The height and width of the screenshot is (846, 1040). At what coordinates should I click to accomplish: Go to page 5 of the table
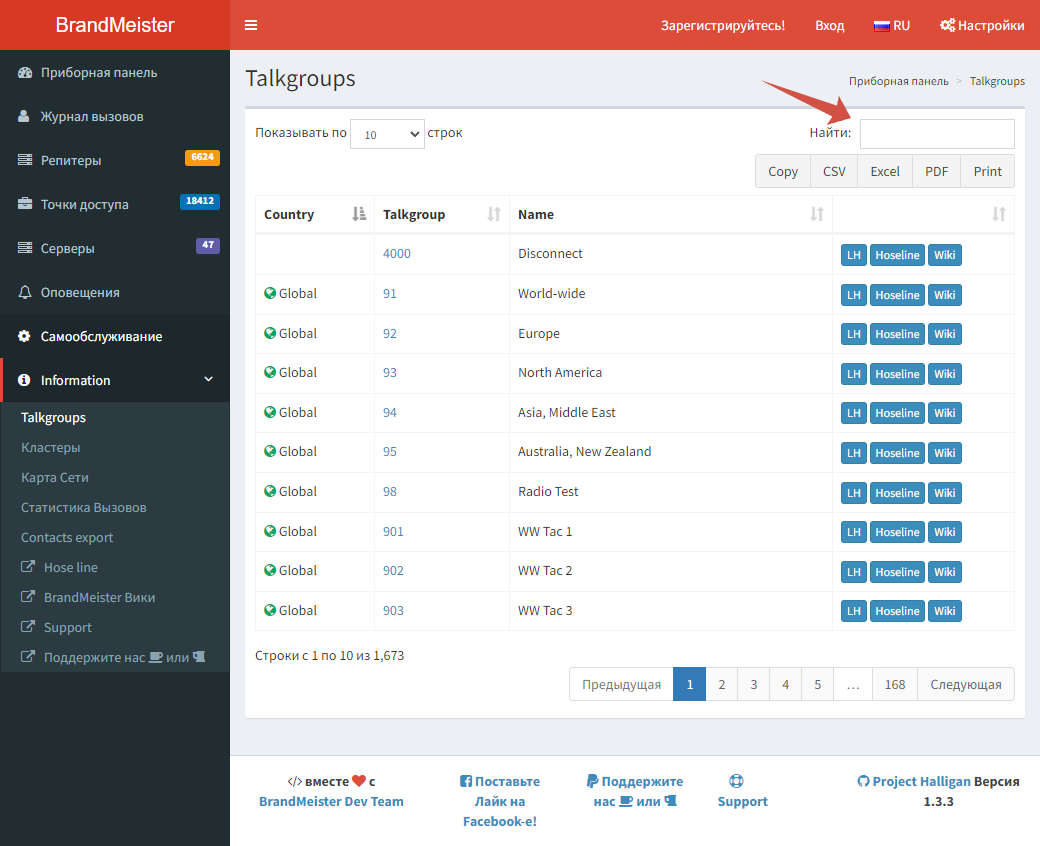click(817, 684)
